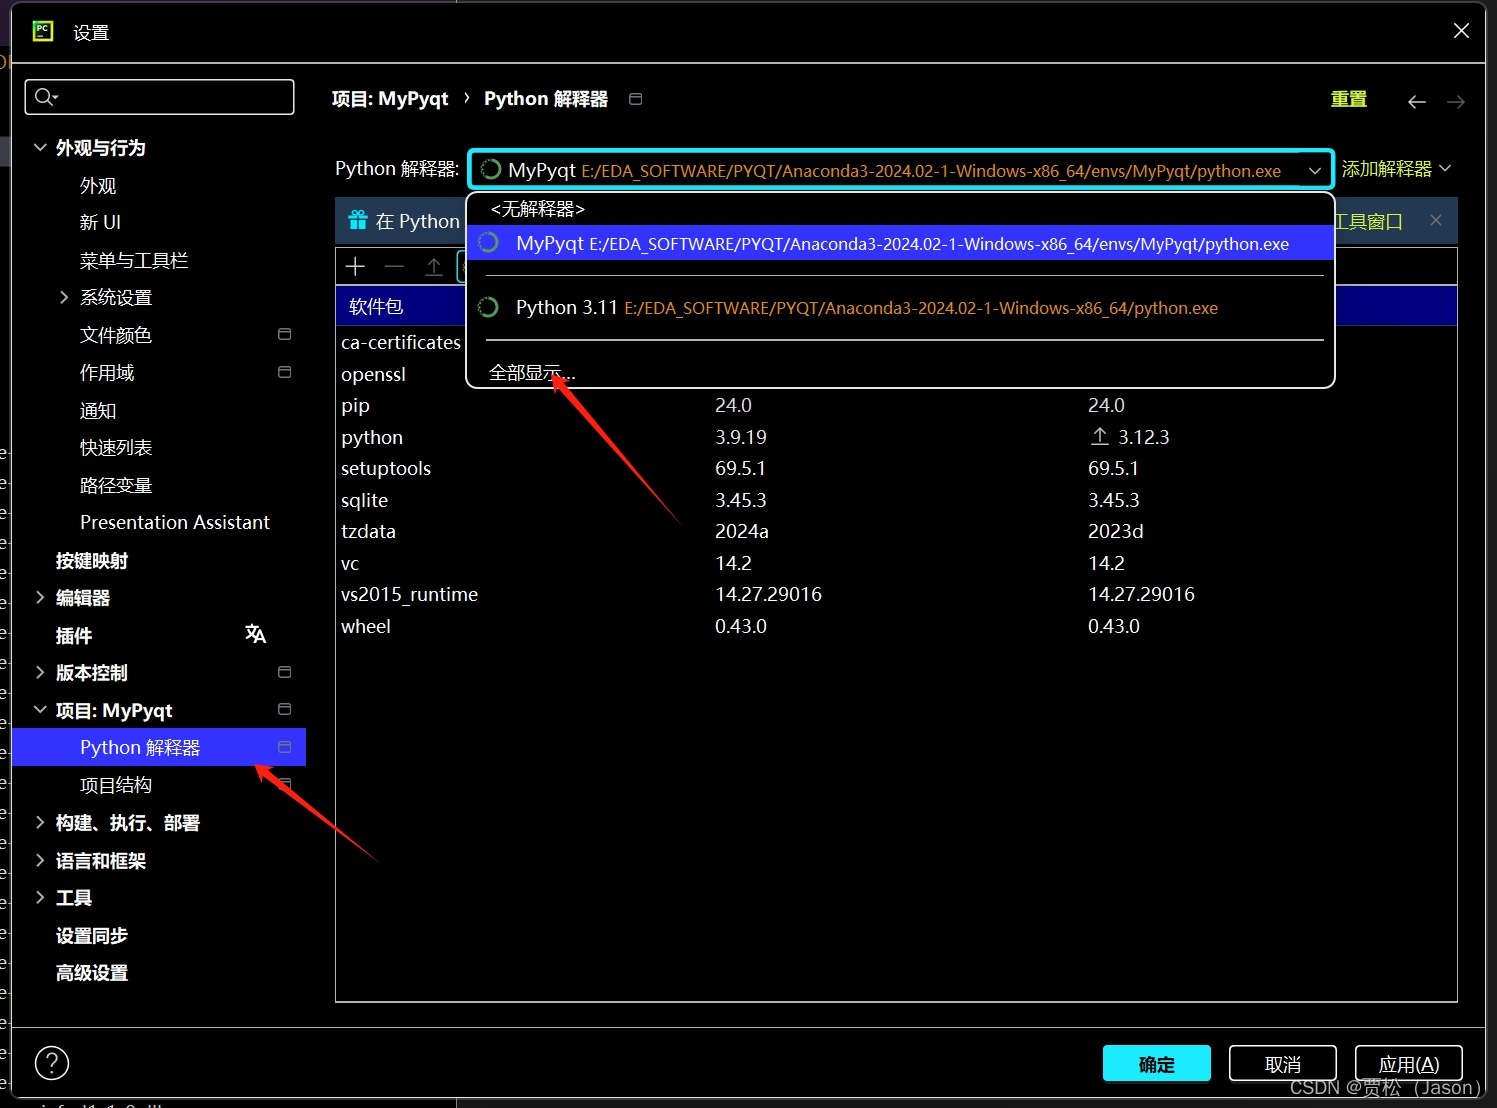Screen dimensions: 1497x1108
Task: Open the 通知 settings page
Action: [98, 410]
